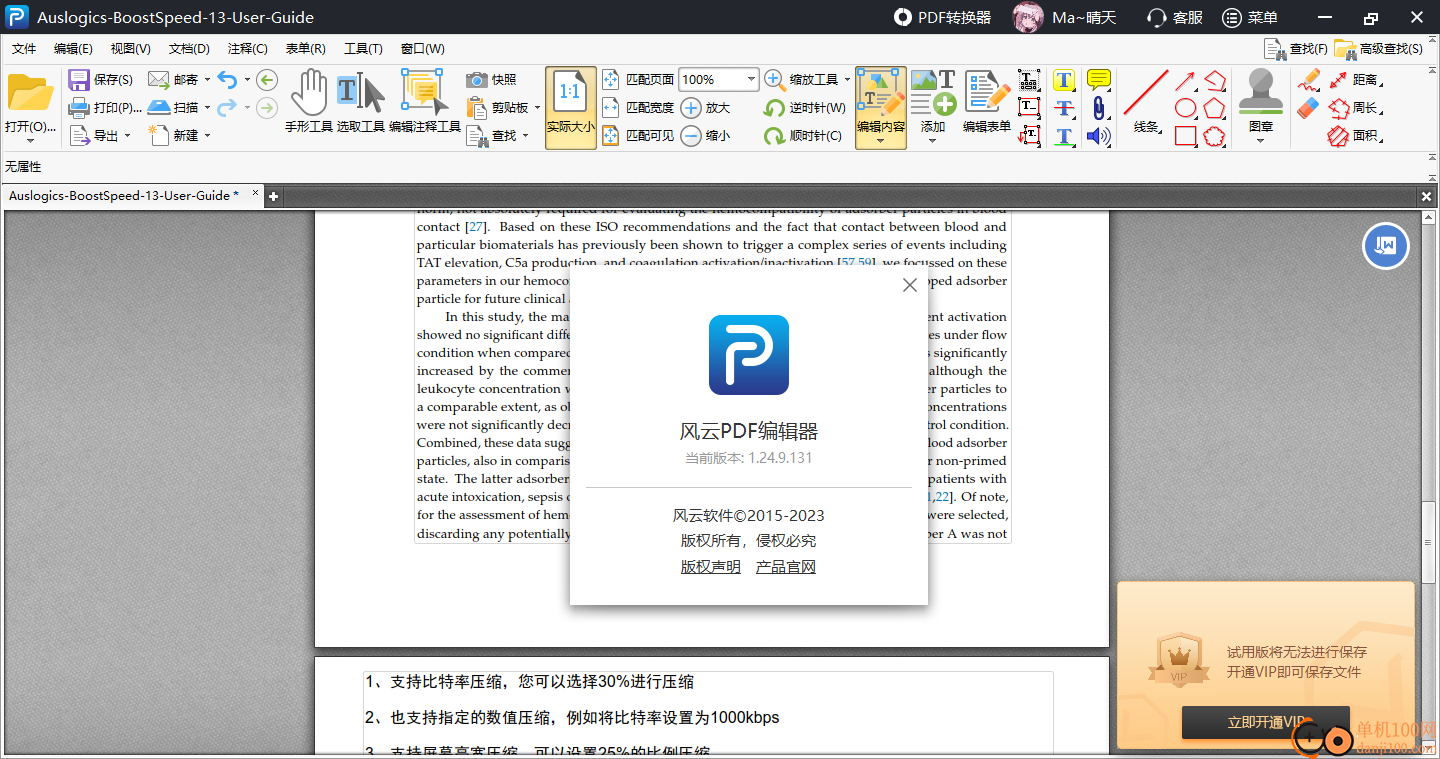Screen dimensions: 1440x759
Task: Select the speaker Sound annotation tool
Action: [x=1099, y=136]
